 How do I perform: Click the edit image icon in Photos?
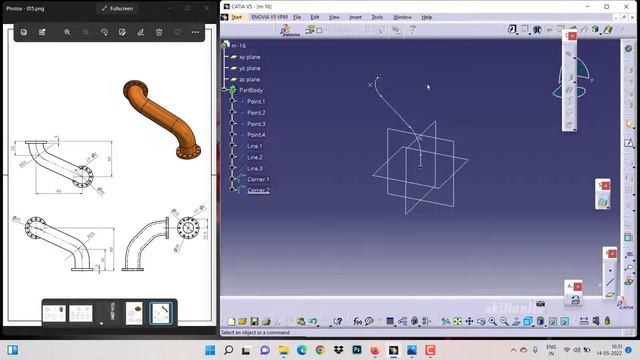122,32
